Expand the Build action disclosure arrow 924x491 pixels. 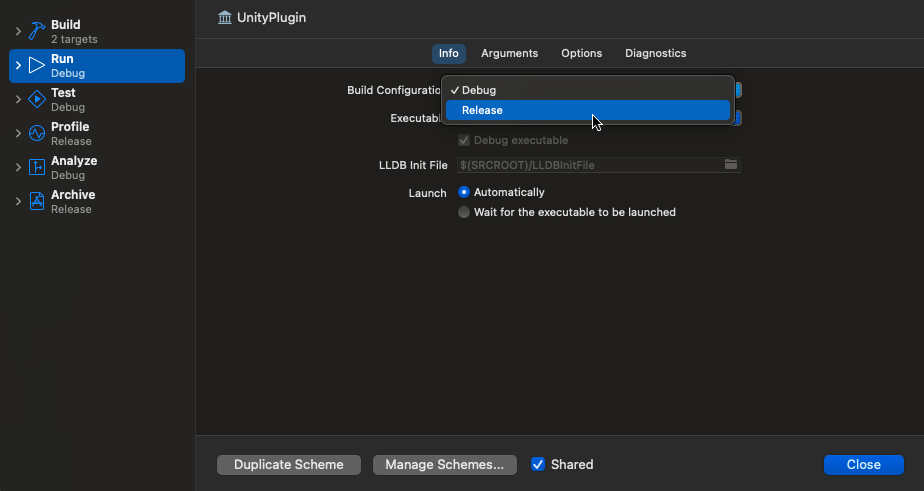(18, 31)
